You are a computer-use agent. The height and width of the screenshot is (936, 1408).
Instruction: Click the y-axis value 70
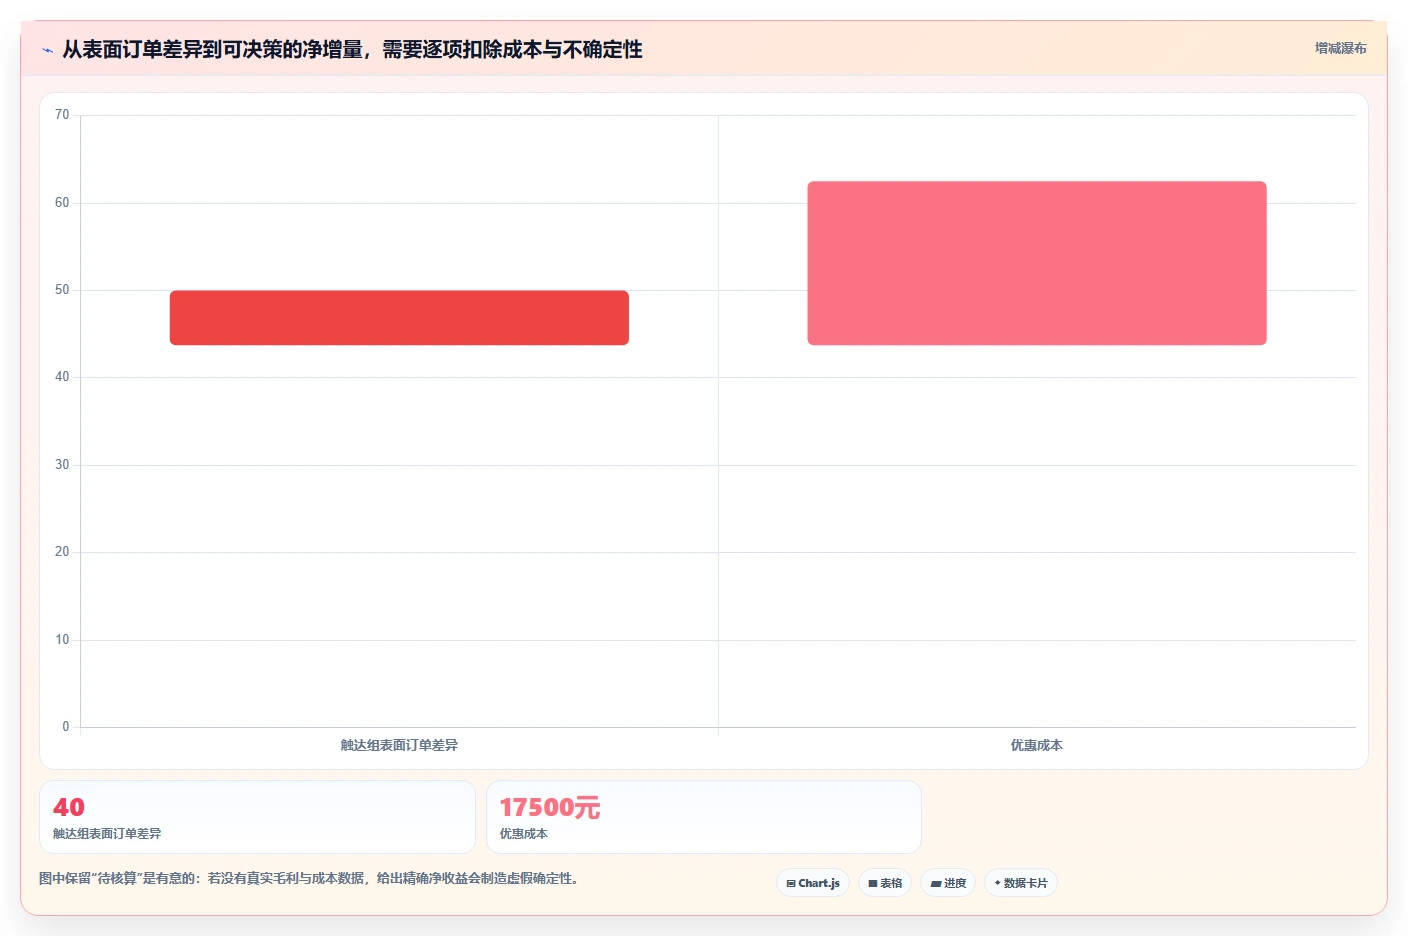[62, 115]
